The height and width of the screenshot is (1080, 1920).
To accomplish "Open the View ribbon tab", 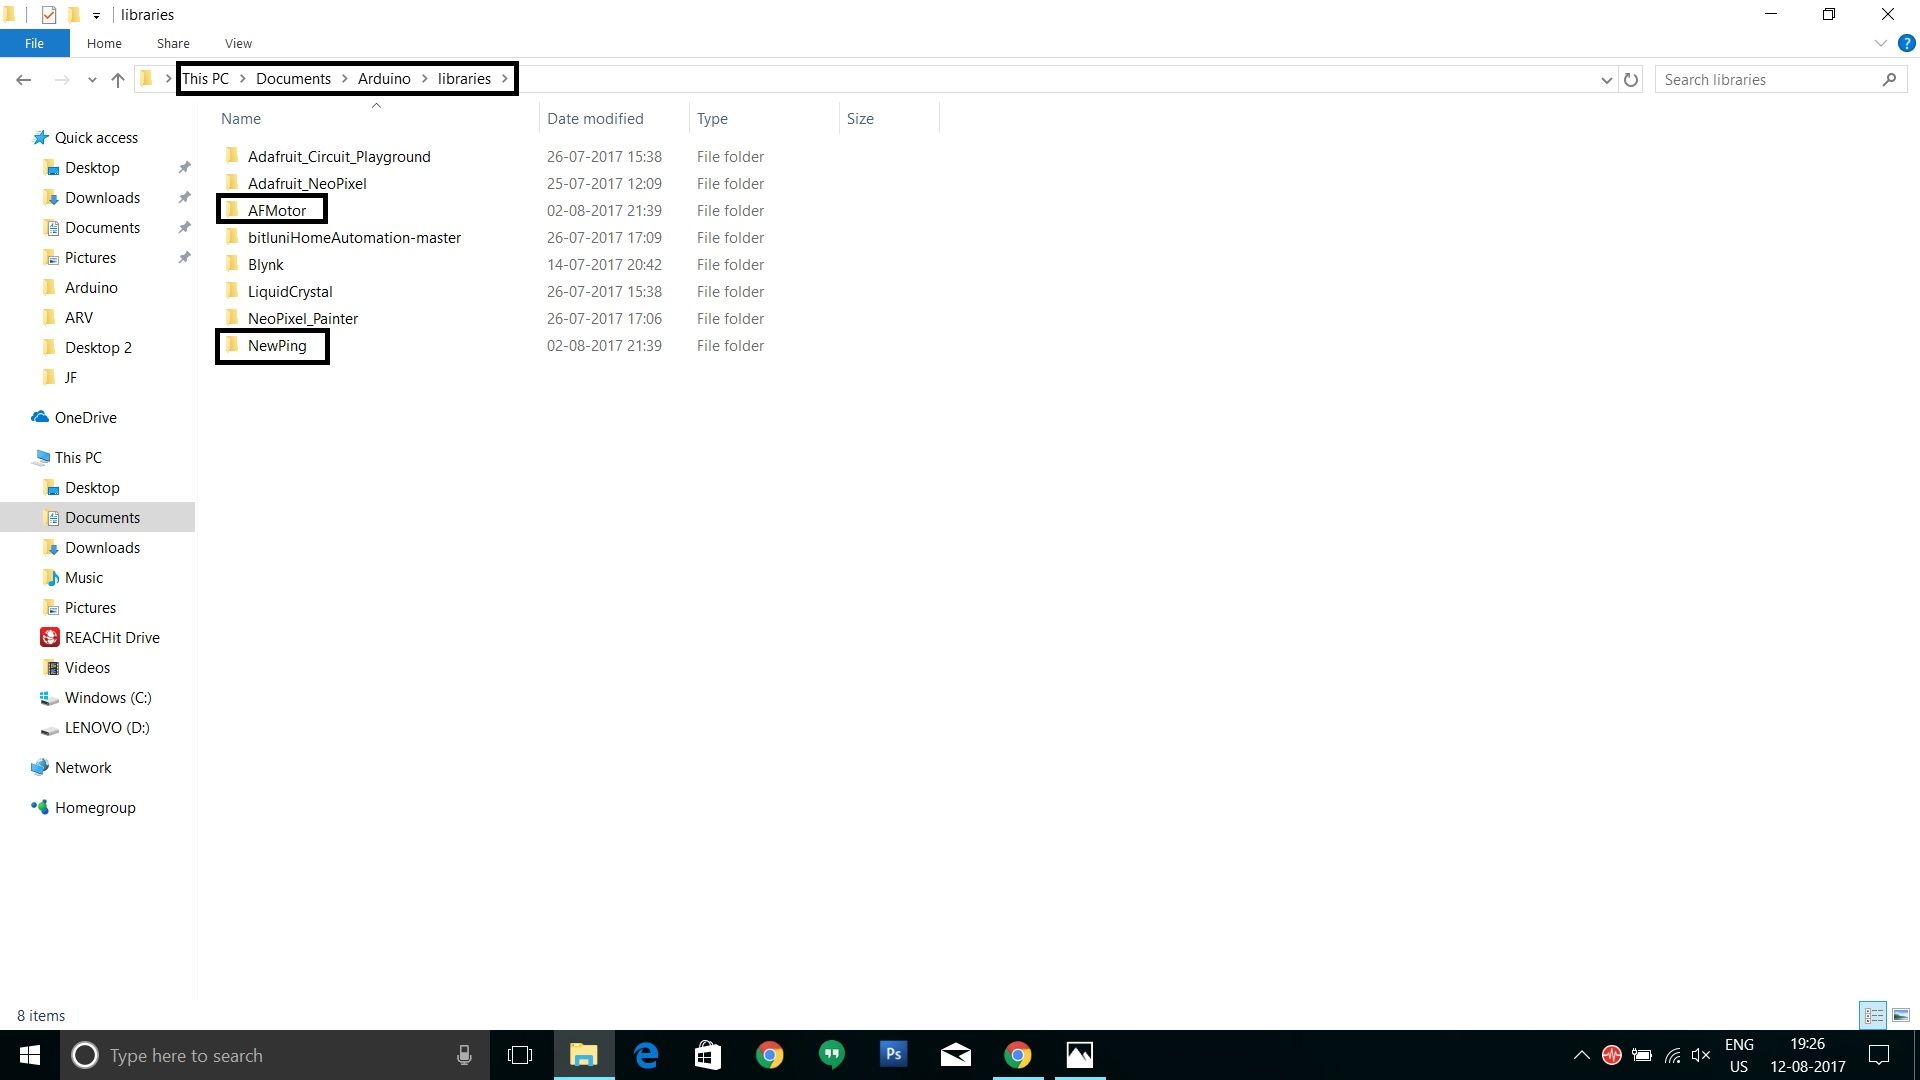I will [x=238, y=43].
